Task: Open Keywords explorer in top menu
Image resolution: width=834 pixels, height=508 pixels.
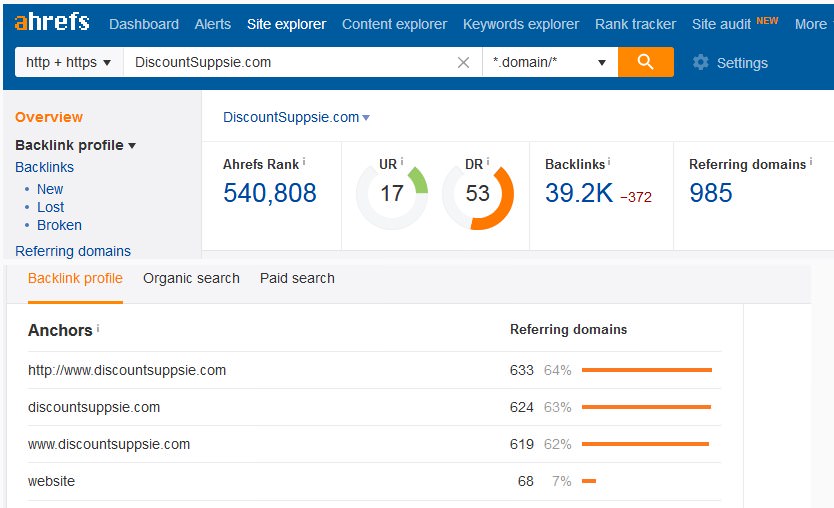Action: [520, 24]
